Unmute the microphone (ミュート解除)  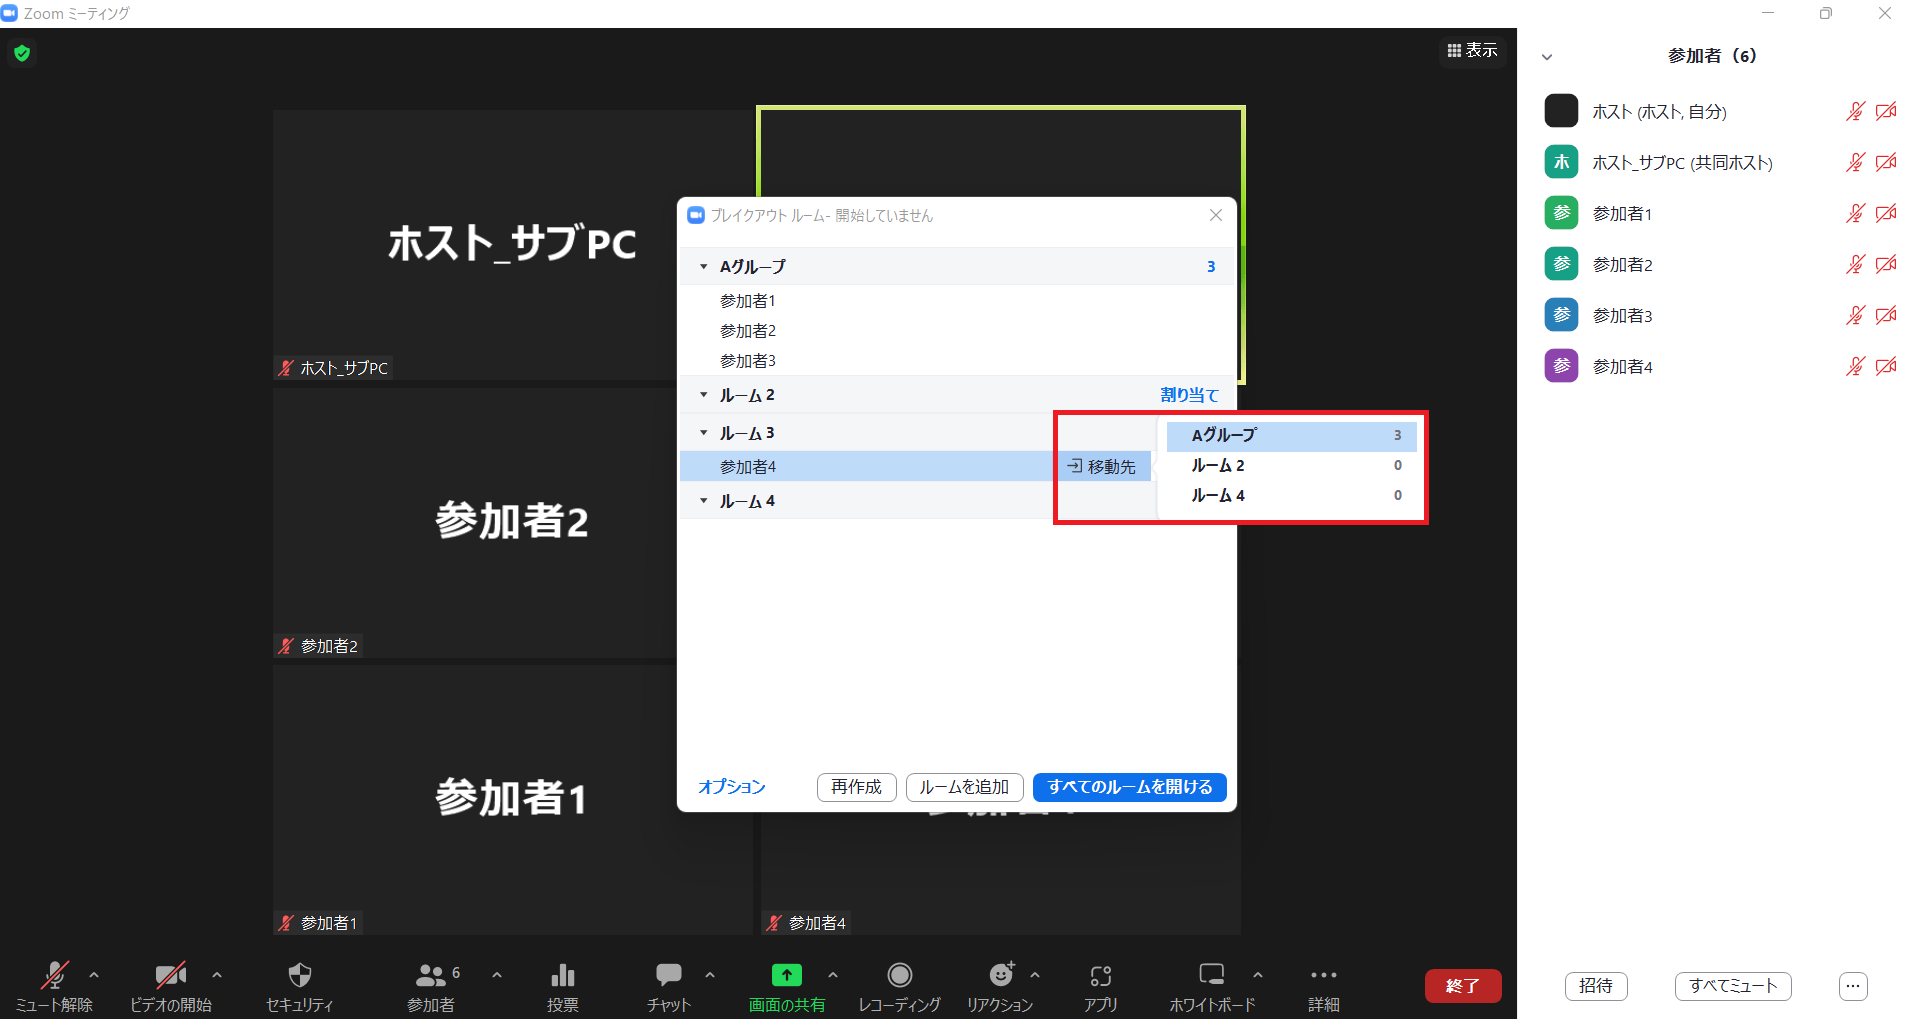(54, 976)
